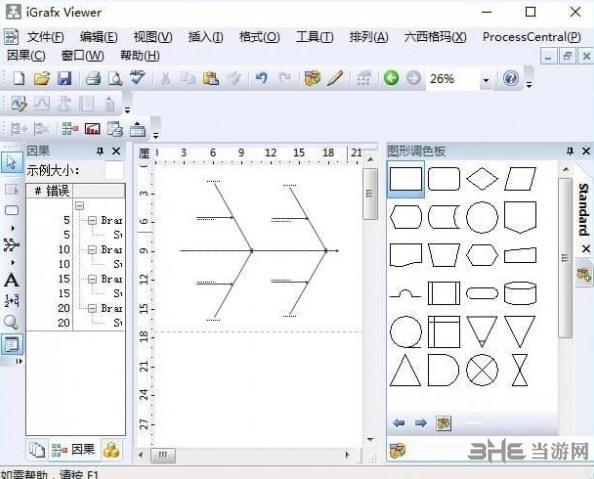Pick the circle with X shape in the palette

482,370
